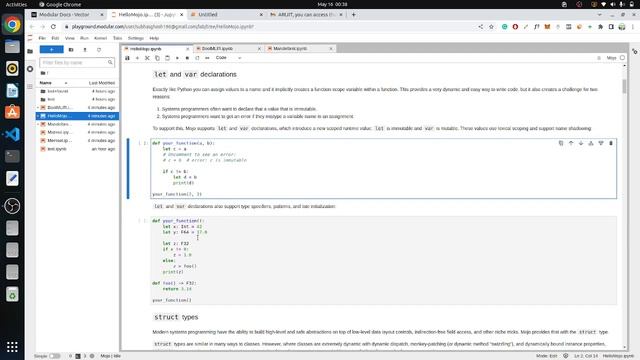Select the BoolMLIR notebook in file list
Screen dimensions: 640x360
click(x=77, y=107)
